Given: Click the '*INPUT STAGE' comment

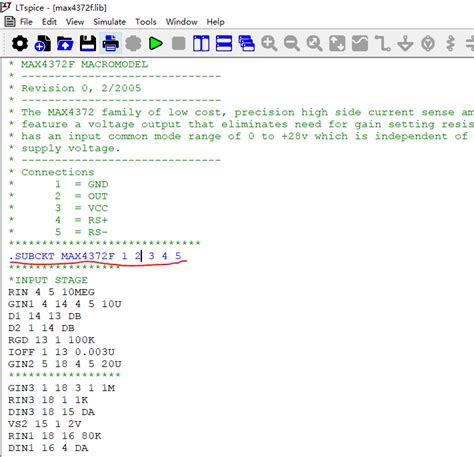Looking at the screenshot, I should coord(48,280).
